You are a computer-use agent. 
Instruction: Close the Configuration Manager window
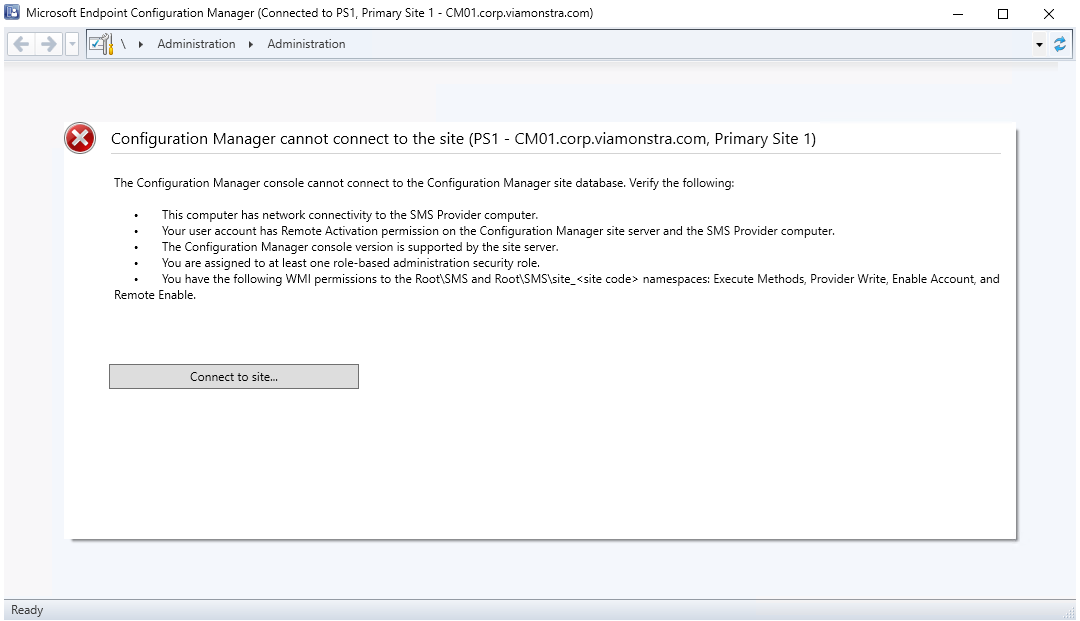[x=1049, y=14]
